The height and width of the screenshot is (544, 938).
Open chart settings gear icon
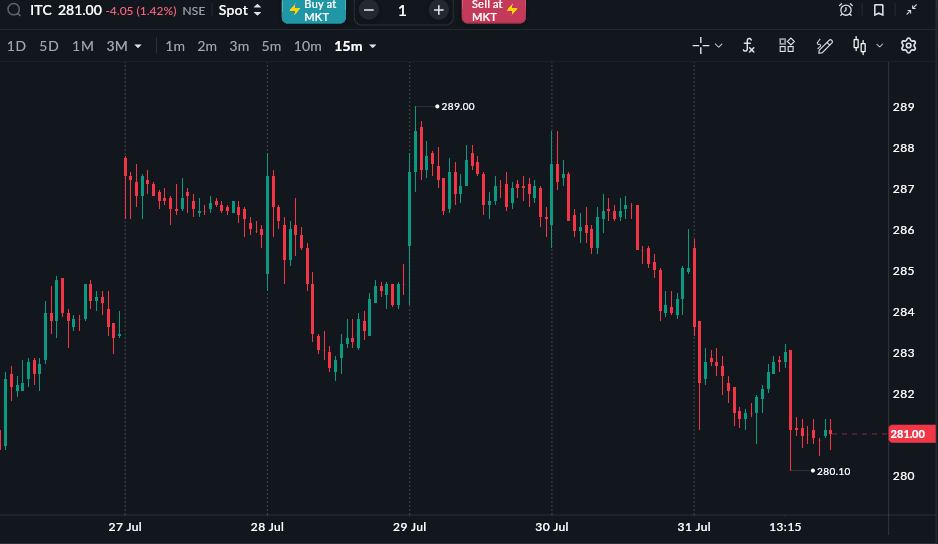(908, 45)
